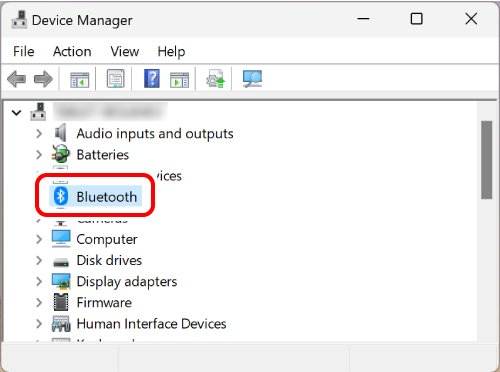Click the Update device driver icon
The image size is (500, 372).
tap(216, 79)
